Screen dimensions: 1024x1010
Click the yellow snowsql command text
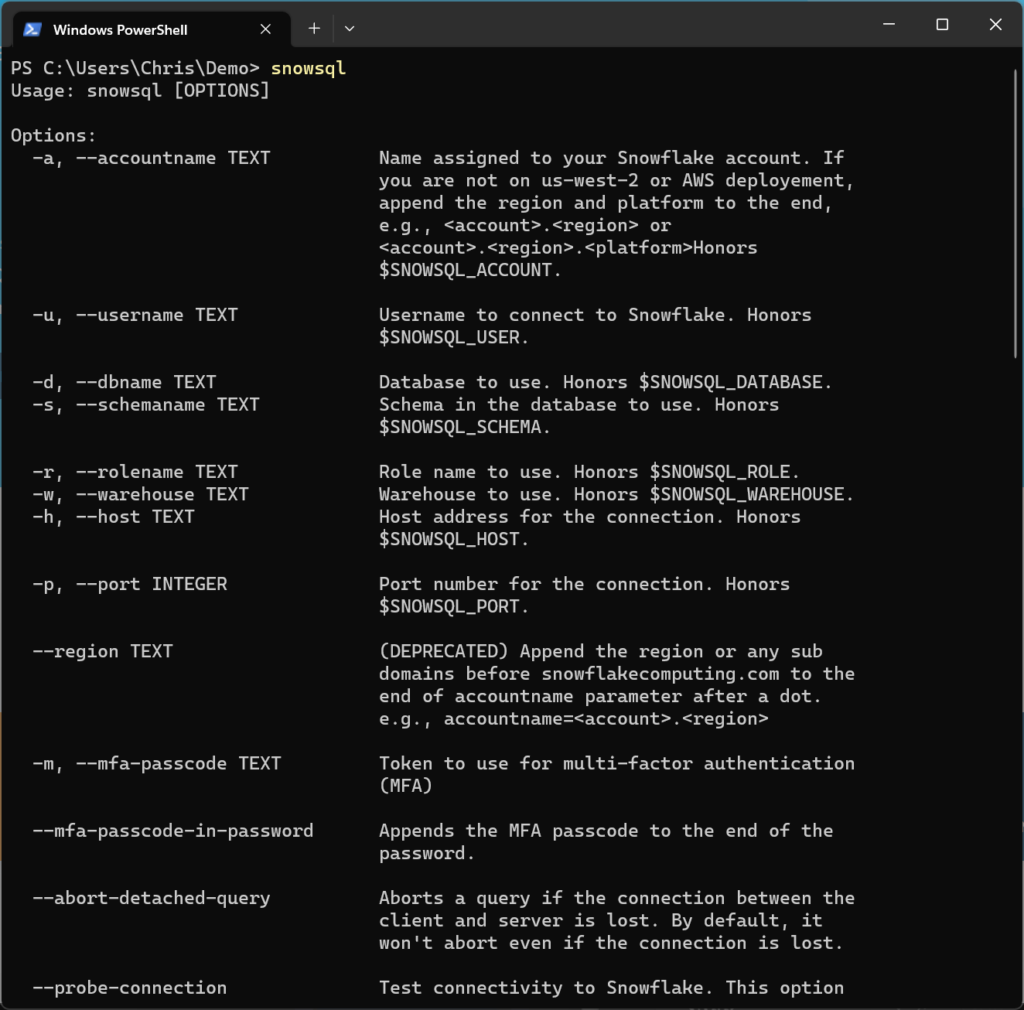pos(308,68)
